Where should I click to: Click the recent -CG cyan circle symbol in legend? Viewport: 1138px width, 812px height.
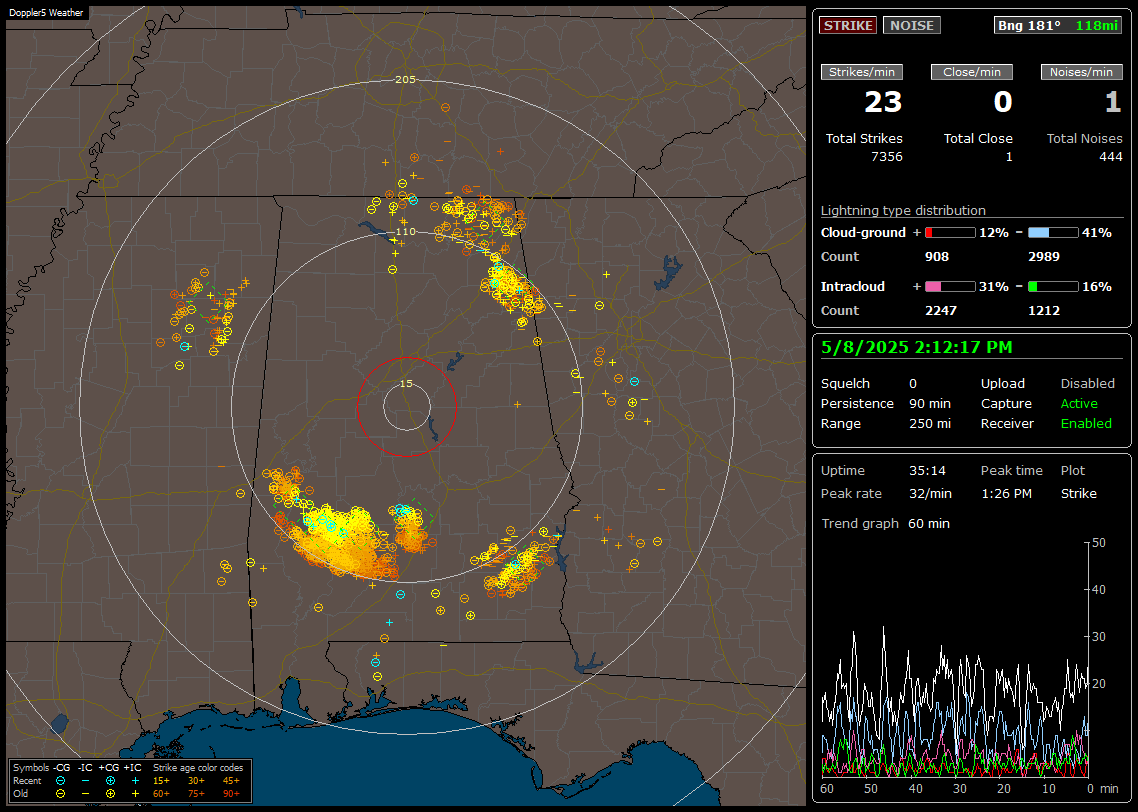click(61, 781)
